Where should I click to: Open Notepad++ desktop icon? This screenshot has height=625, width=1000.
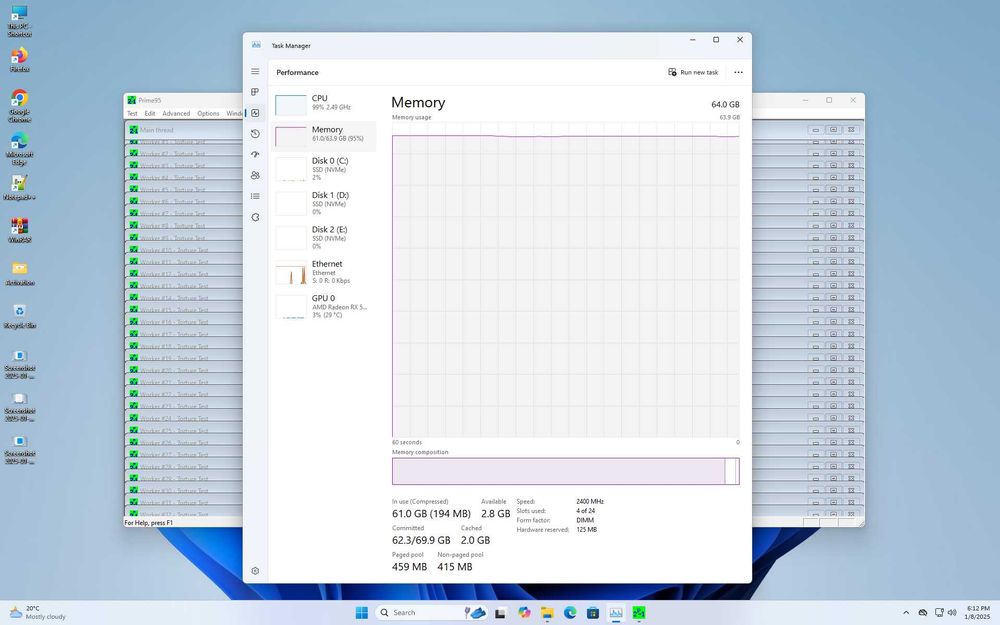pyautogui.click(x=19, y=188)
